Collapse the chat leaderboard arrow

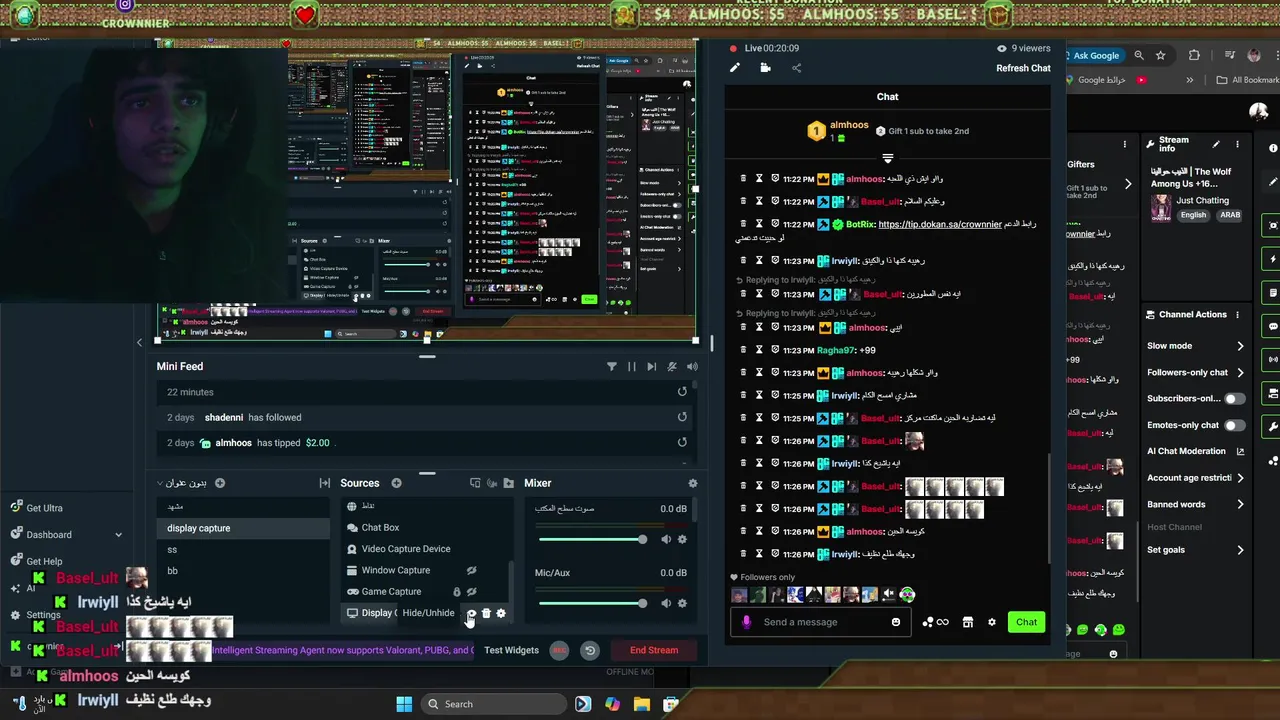(887, 158)
